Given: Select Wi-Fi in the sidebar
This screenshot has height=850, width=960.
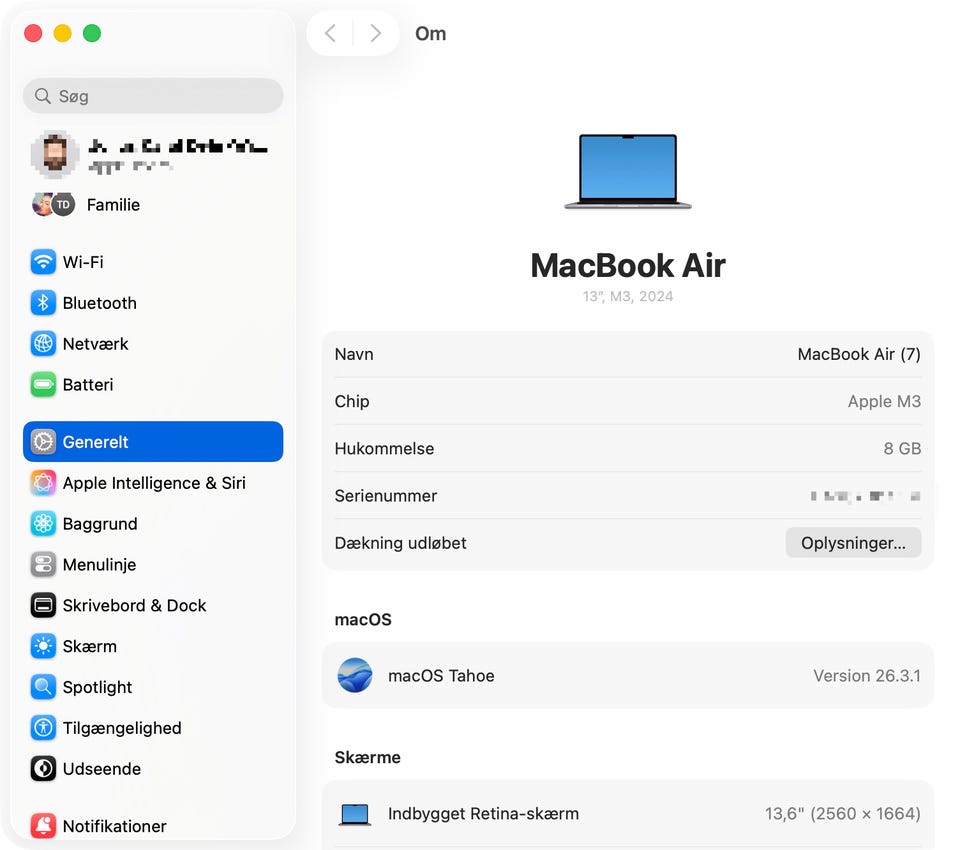Looking at the screenshot, I should (153, 262).
